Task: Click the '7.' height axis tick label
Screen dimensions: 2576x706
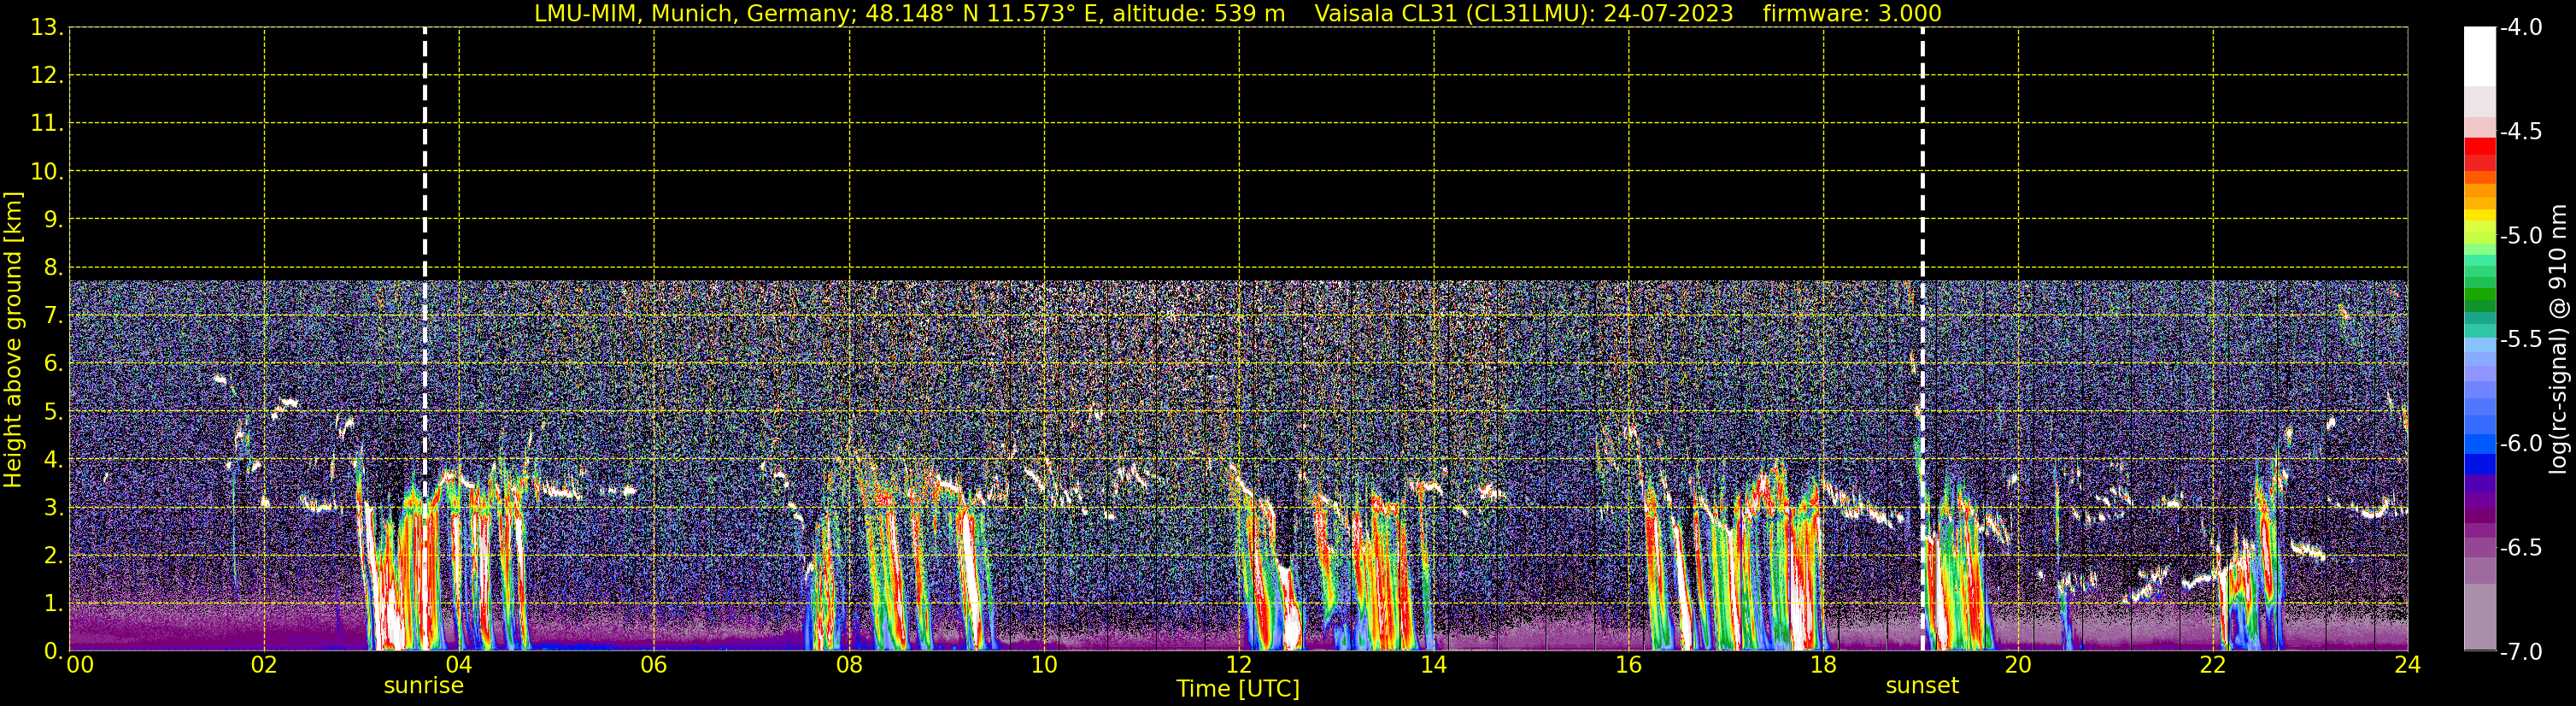Action: click(x=54, y=315)
